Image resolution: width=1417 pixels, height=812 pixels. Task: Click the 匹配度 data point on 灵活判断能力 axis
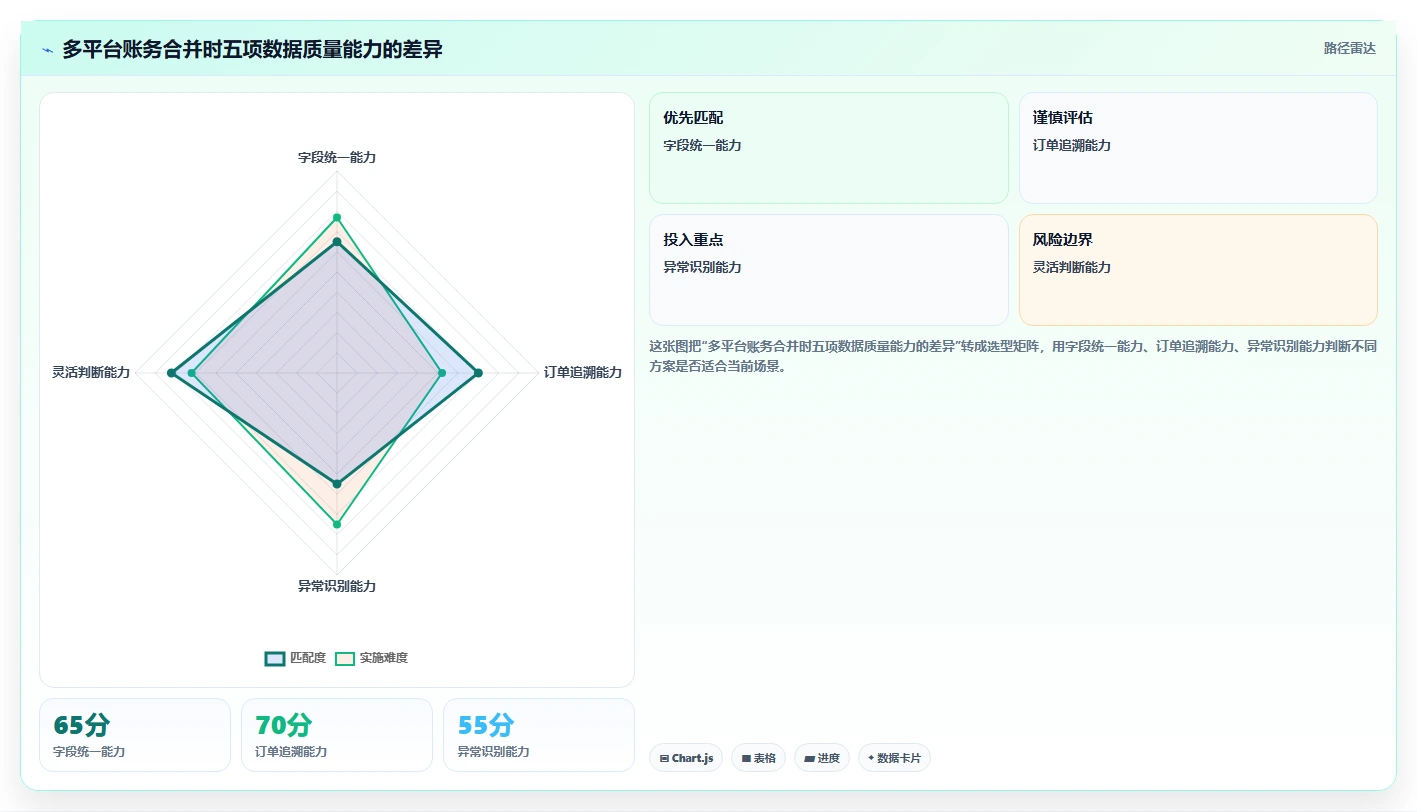[x=171, y=373]
